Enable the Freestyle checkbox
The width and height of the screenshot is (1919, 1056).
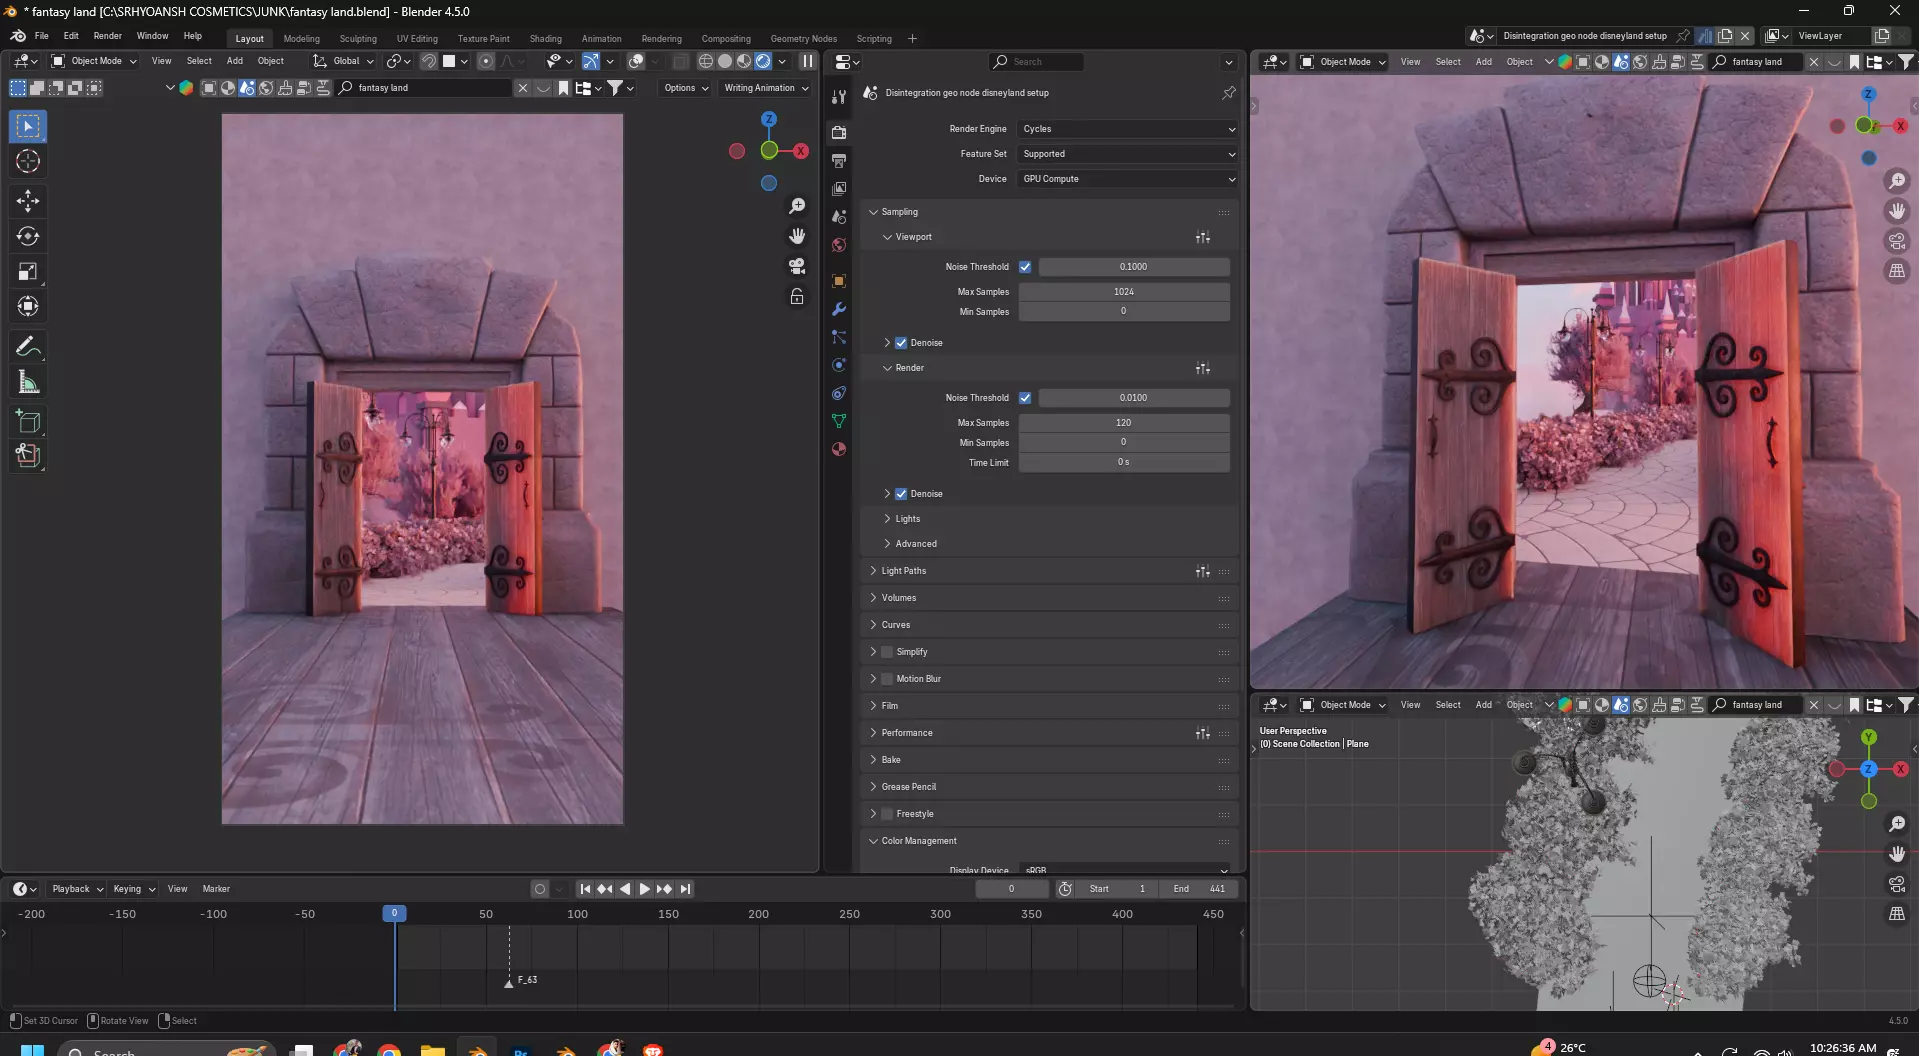point(887,814)
